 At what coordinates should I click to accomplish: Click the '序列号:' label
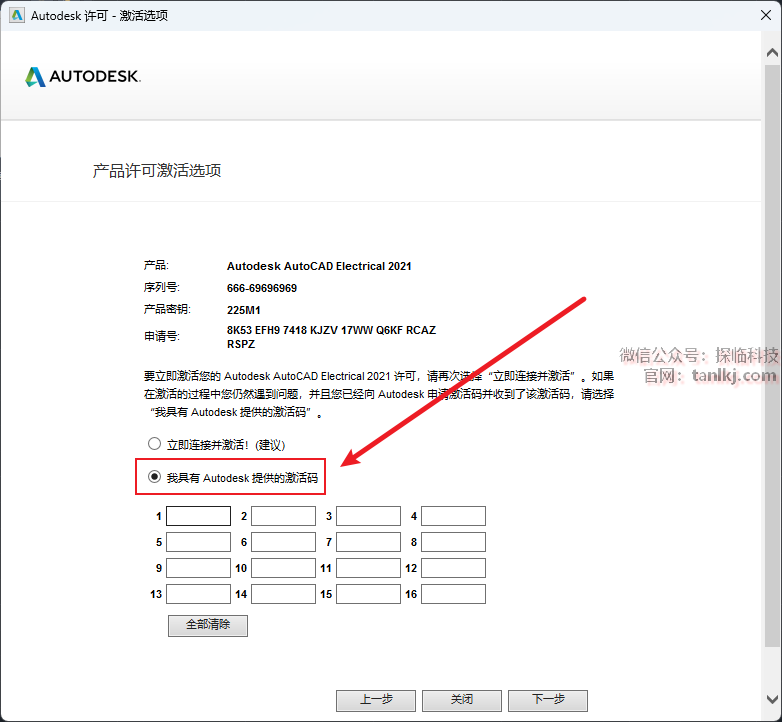[162, 287]
